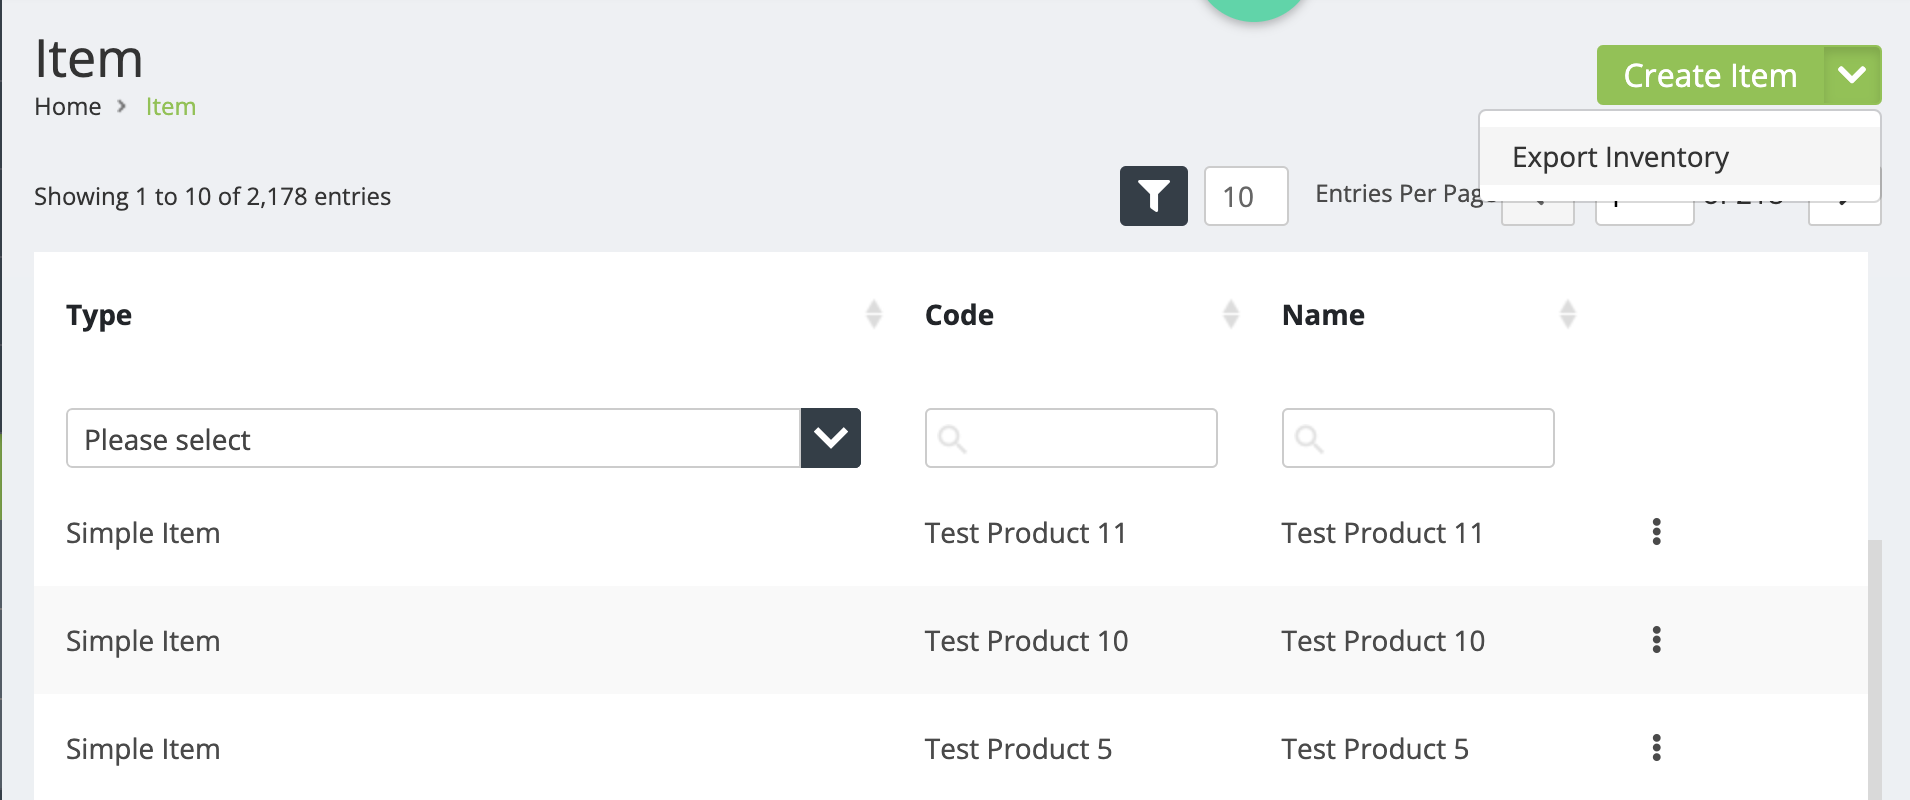Expand Create Item dropdown arrow

(x=1852, y=75)
